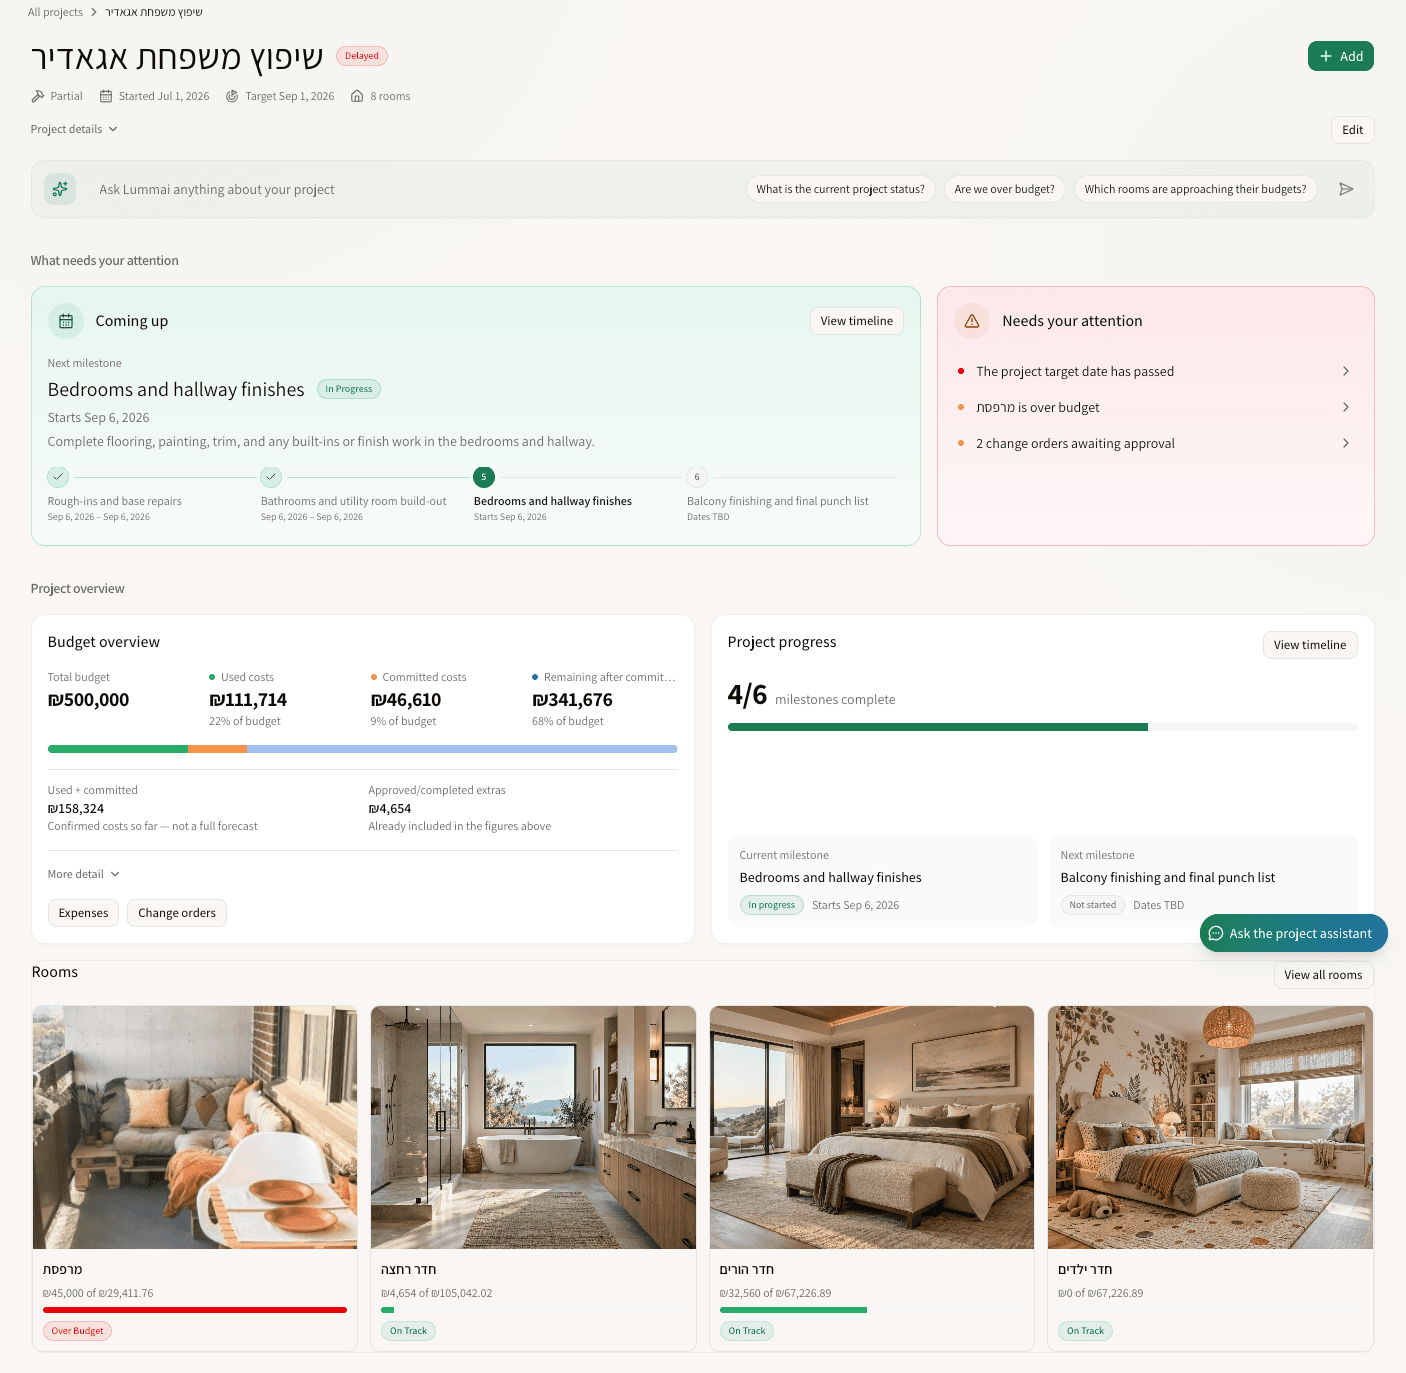Image resolution: width=1406 pixels, height=1373 pixels.
Task: Click the house icon beside 8 rooms
Action: [357, 96]
